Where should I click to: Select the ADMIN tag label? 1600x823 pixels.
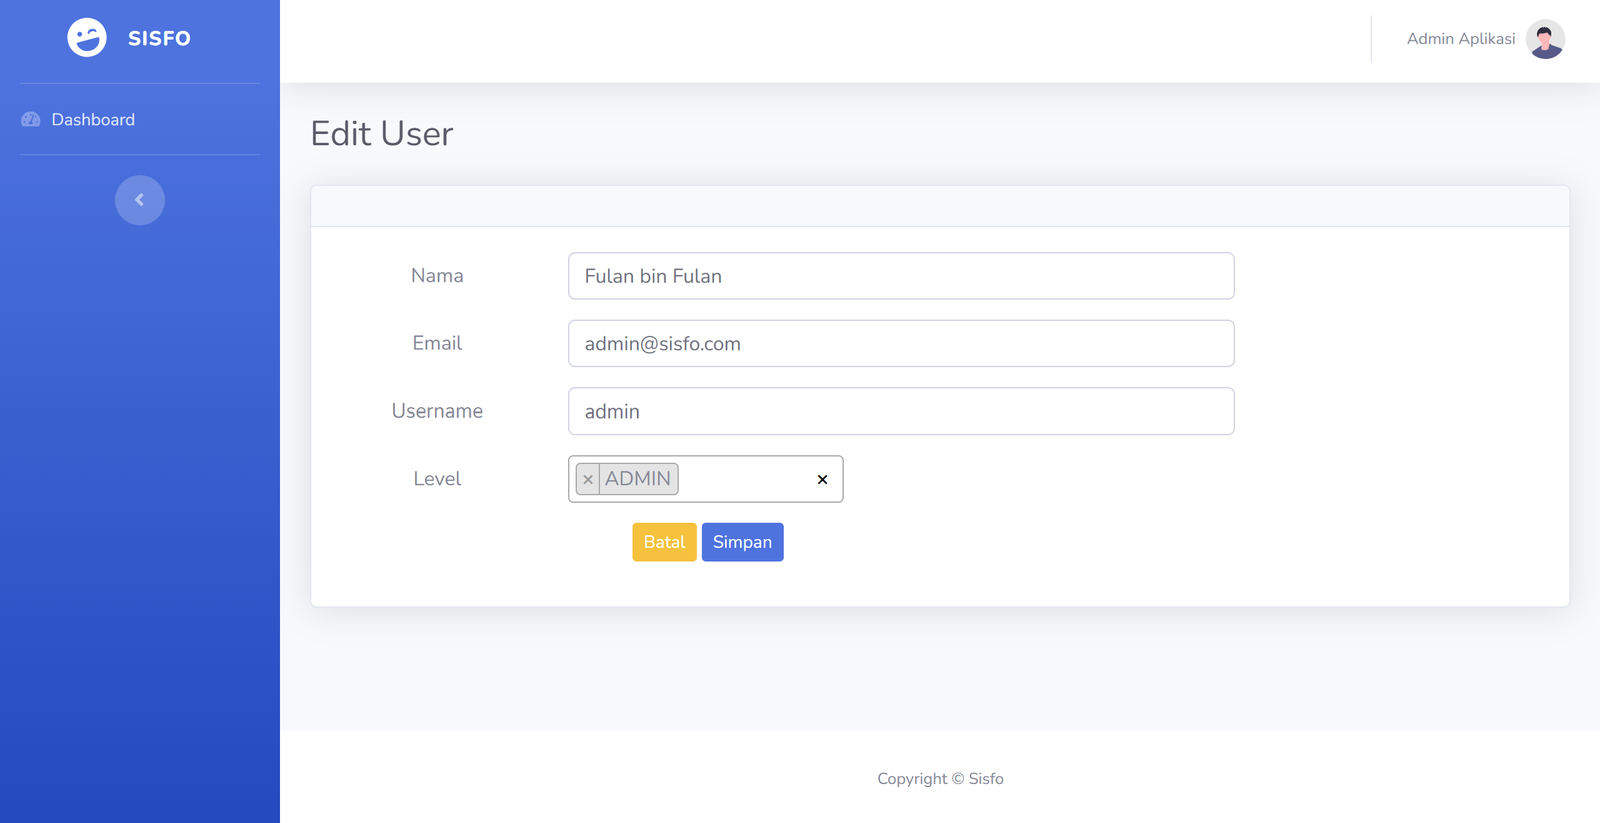coord(638,479)
